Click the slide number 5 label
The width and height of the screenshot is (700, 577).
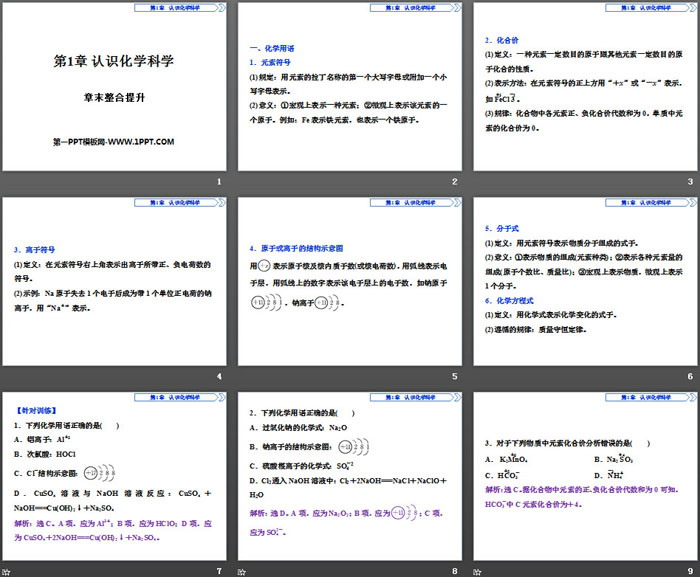(454, 376)
